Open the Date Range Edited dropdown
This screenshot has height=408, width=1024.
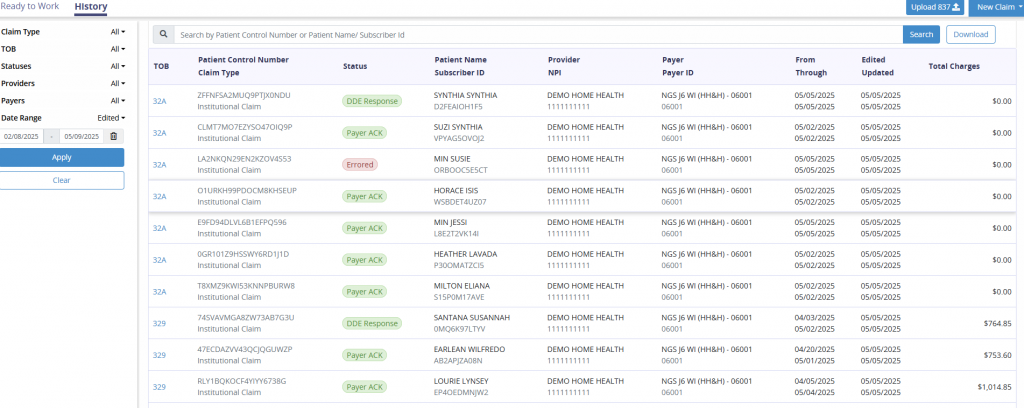click(x=112, y=118)
